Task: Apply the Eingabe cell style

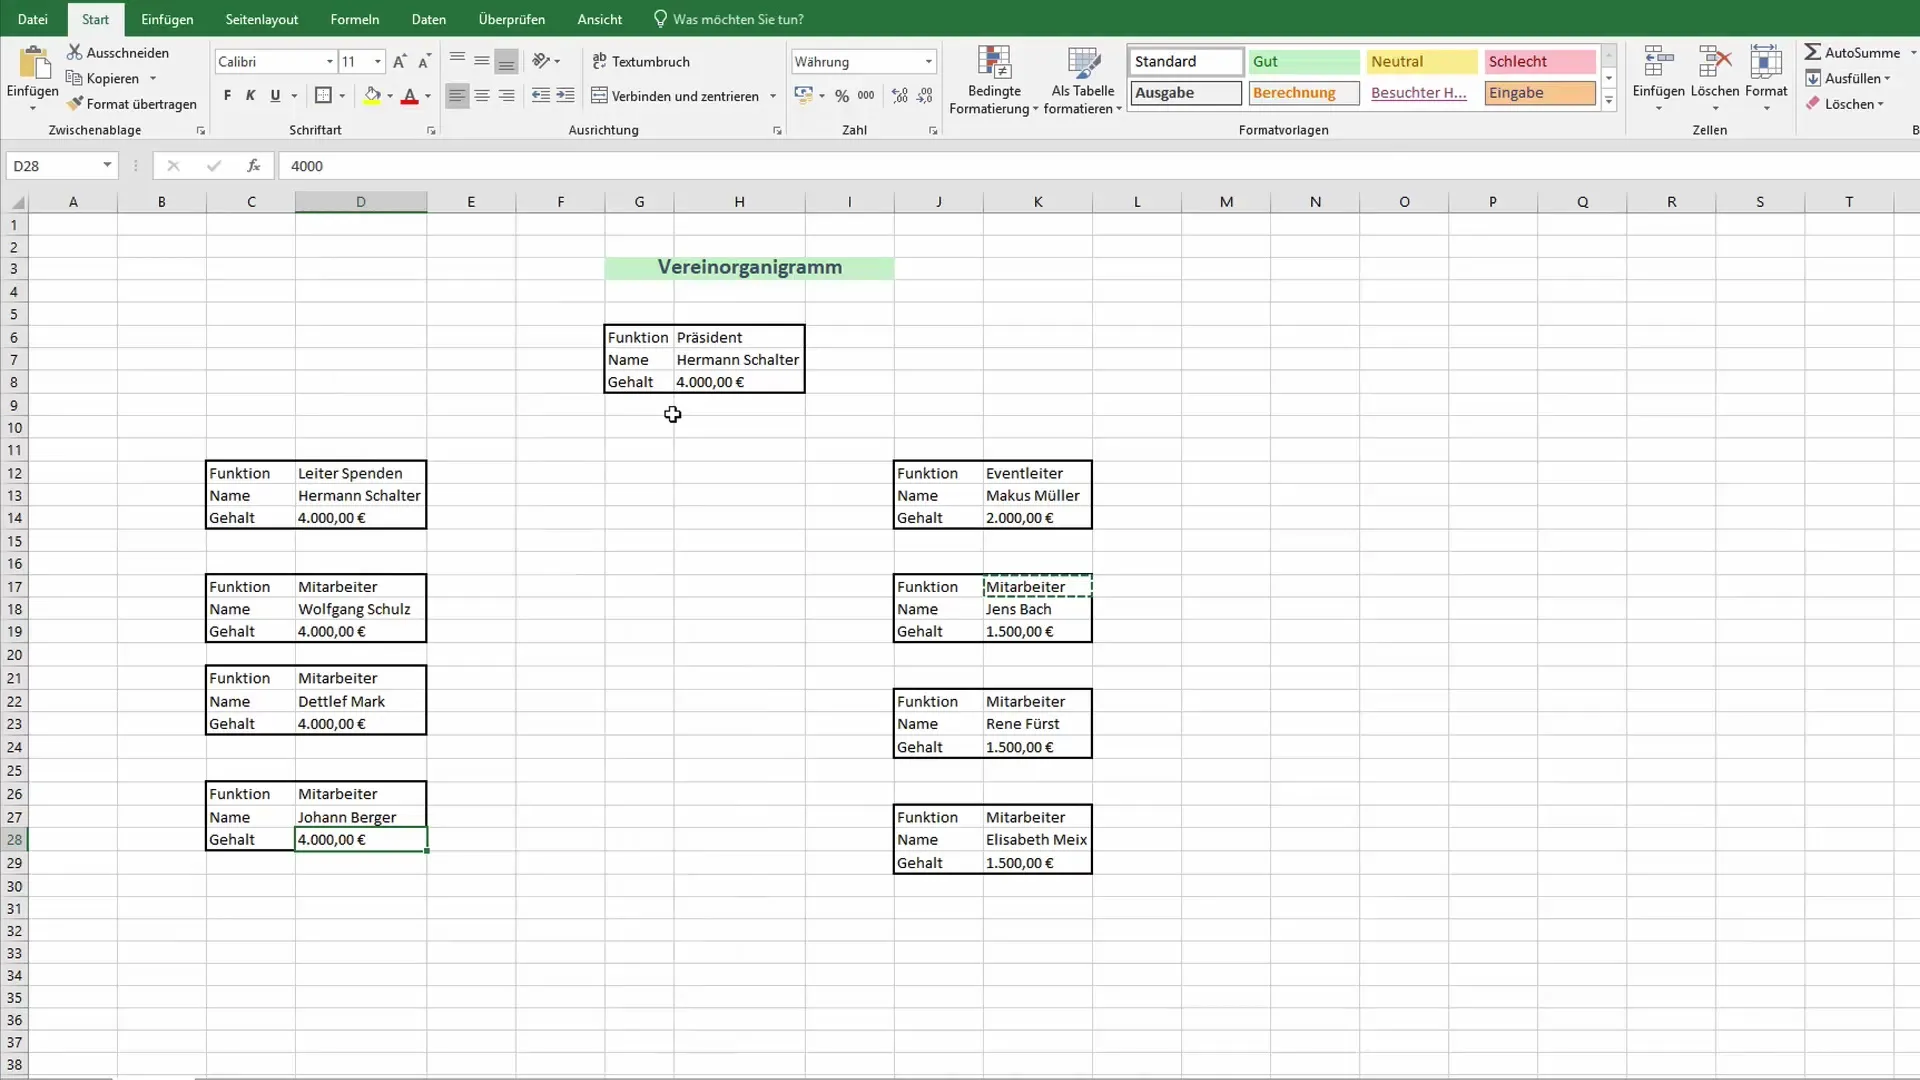Action: (1539, 93)
